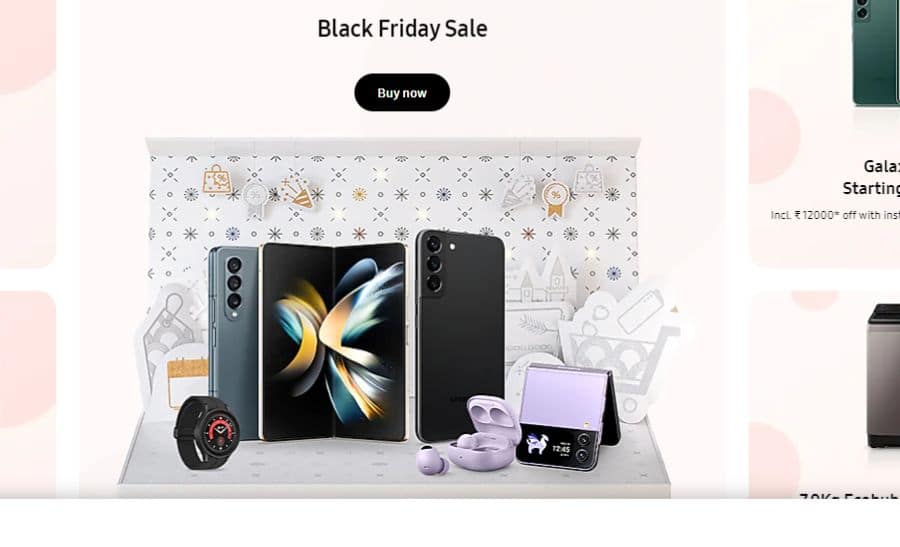Open the washing machine product image

(x=883, y=376)
